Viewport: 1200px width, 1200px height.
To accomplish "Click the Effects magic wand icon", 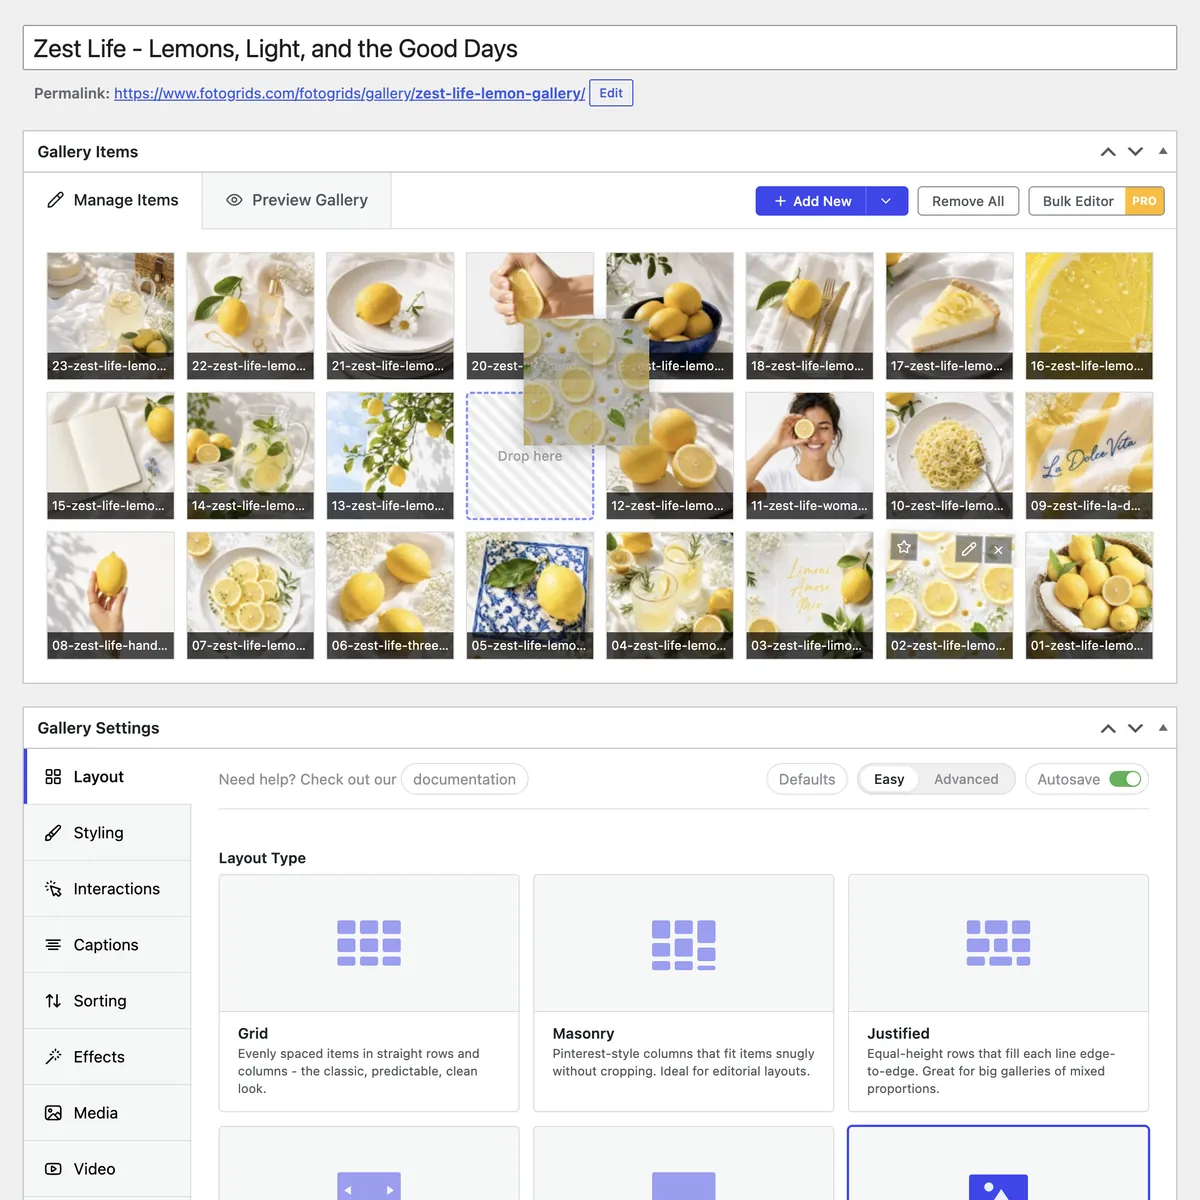I will click(x=53, y=1057).
